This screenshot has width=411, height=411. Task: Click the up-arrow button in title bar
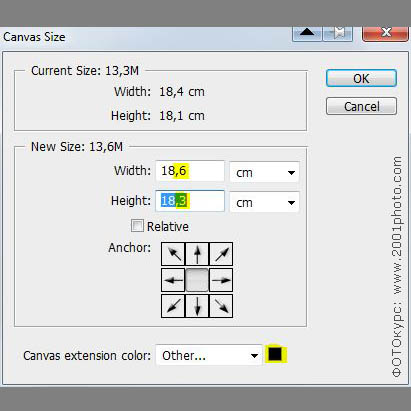point(307,33)
